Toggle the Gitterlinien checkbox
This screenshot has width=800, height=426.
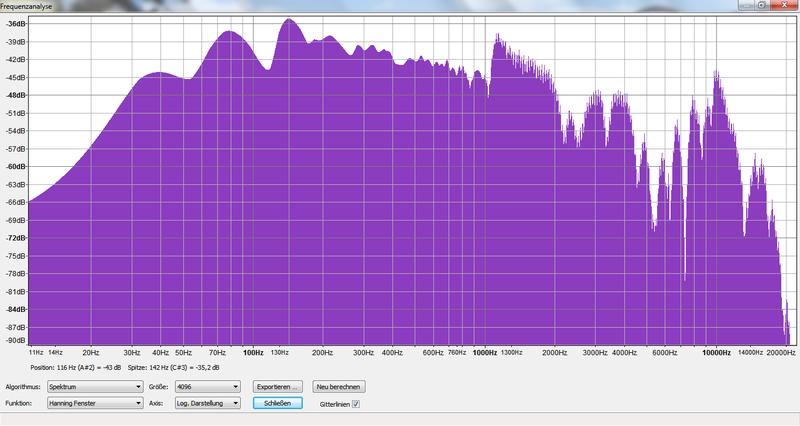(x=356, y=404)
